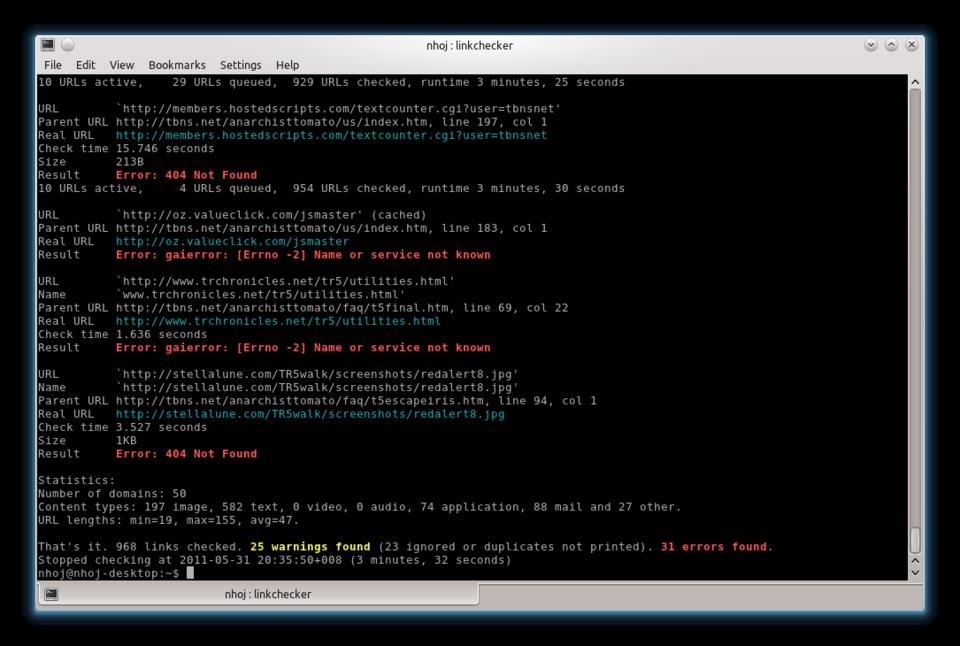Click the Name 'www.trchronicles.net/tr5/utilities.html' line
The width and height of the screenshot is (960, 646).
(x=222, y=295)
